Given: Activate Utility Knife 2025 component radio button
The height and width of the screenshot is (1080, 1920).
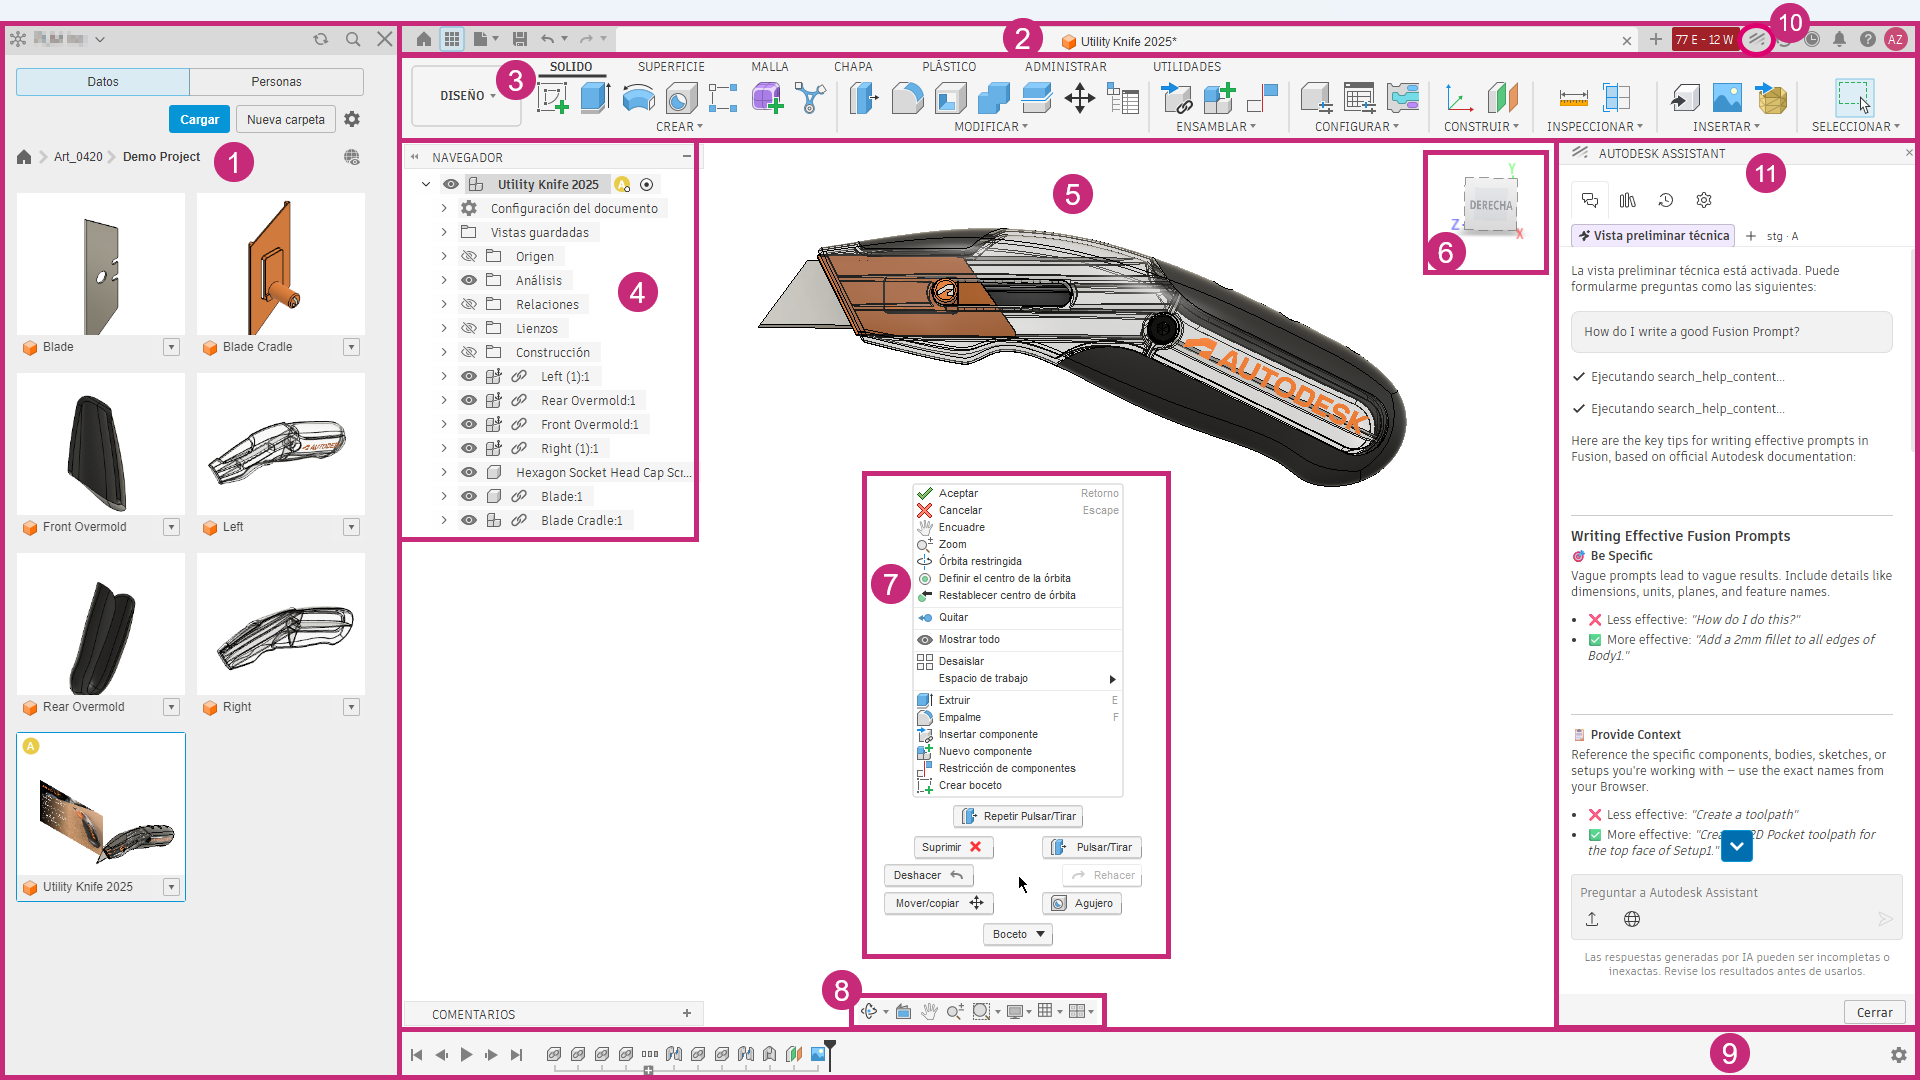Looking at the screenshot, I should (x=647, y=184).
